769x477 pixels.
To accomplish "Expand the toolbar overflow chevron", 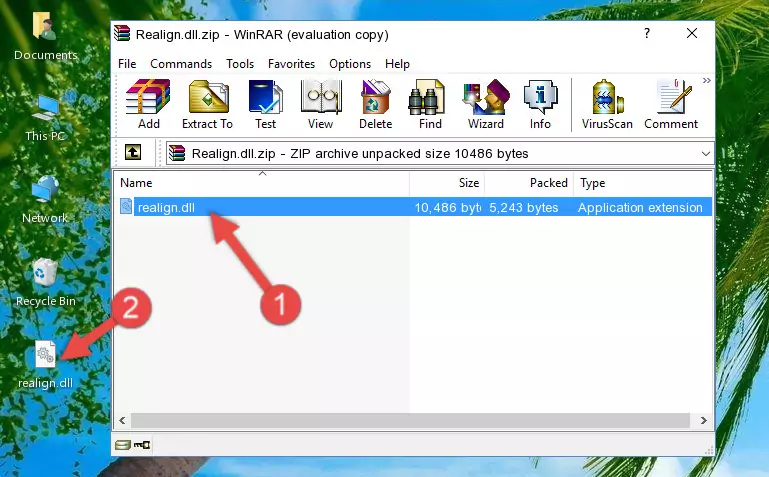I will [x=706, y=80].
